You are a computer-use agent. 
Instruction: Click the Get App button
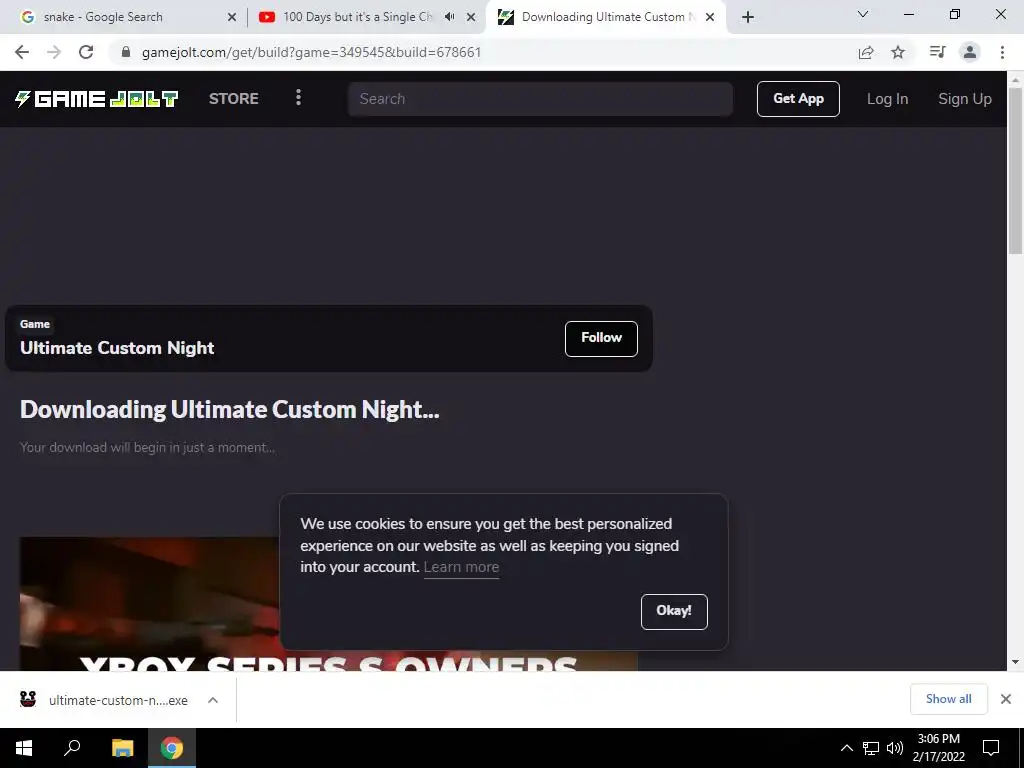(798, 99)
